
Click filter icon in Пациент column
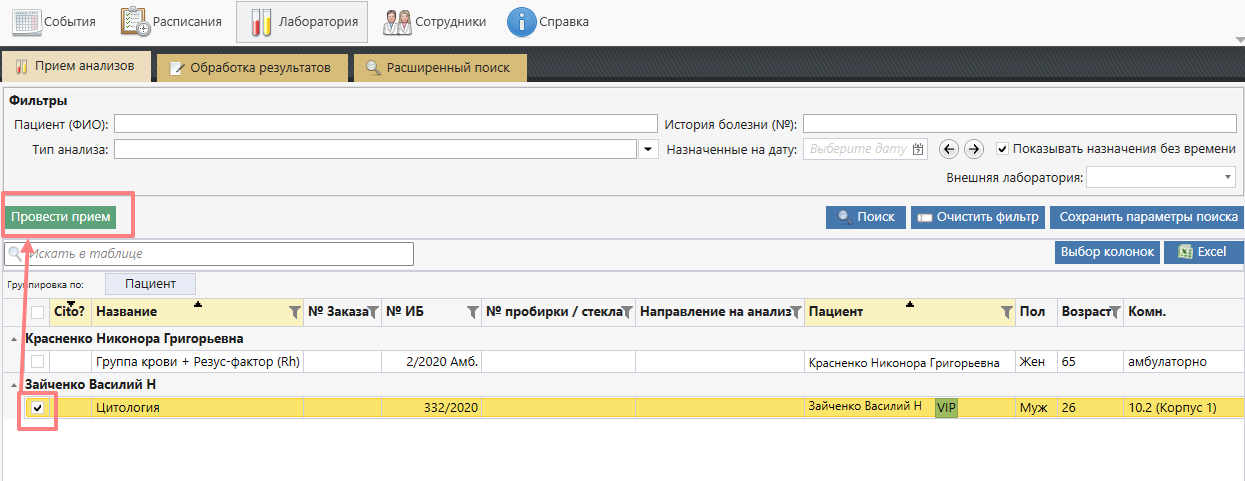[x=1007, y=313]
